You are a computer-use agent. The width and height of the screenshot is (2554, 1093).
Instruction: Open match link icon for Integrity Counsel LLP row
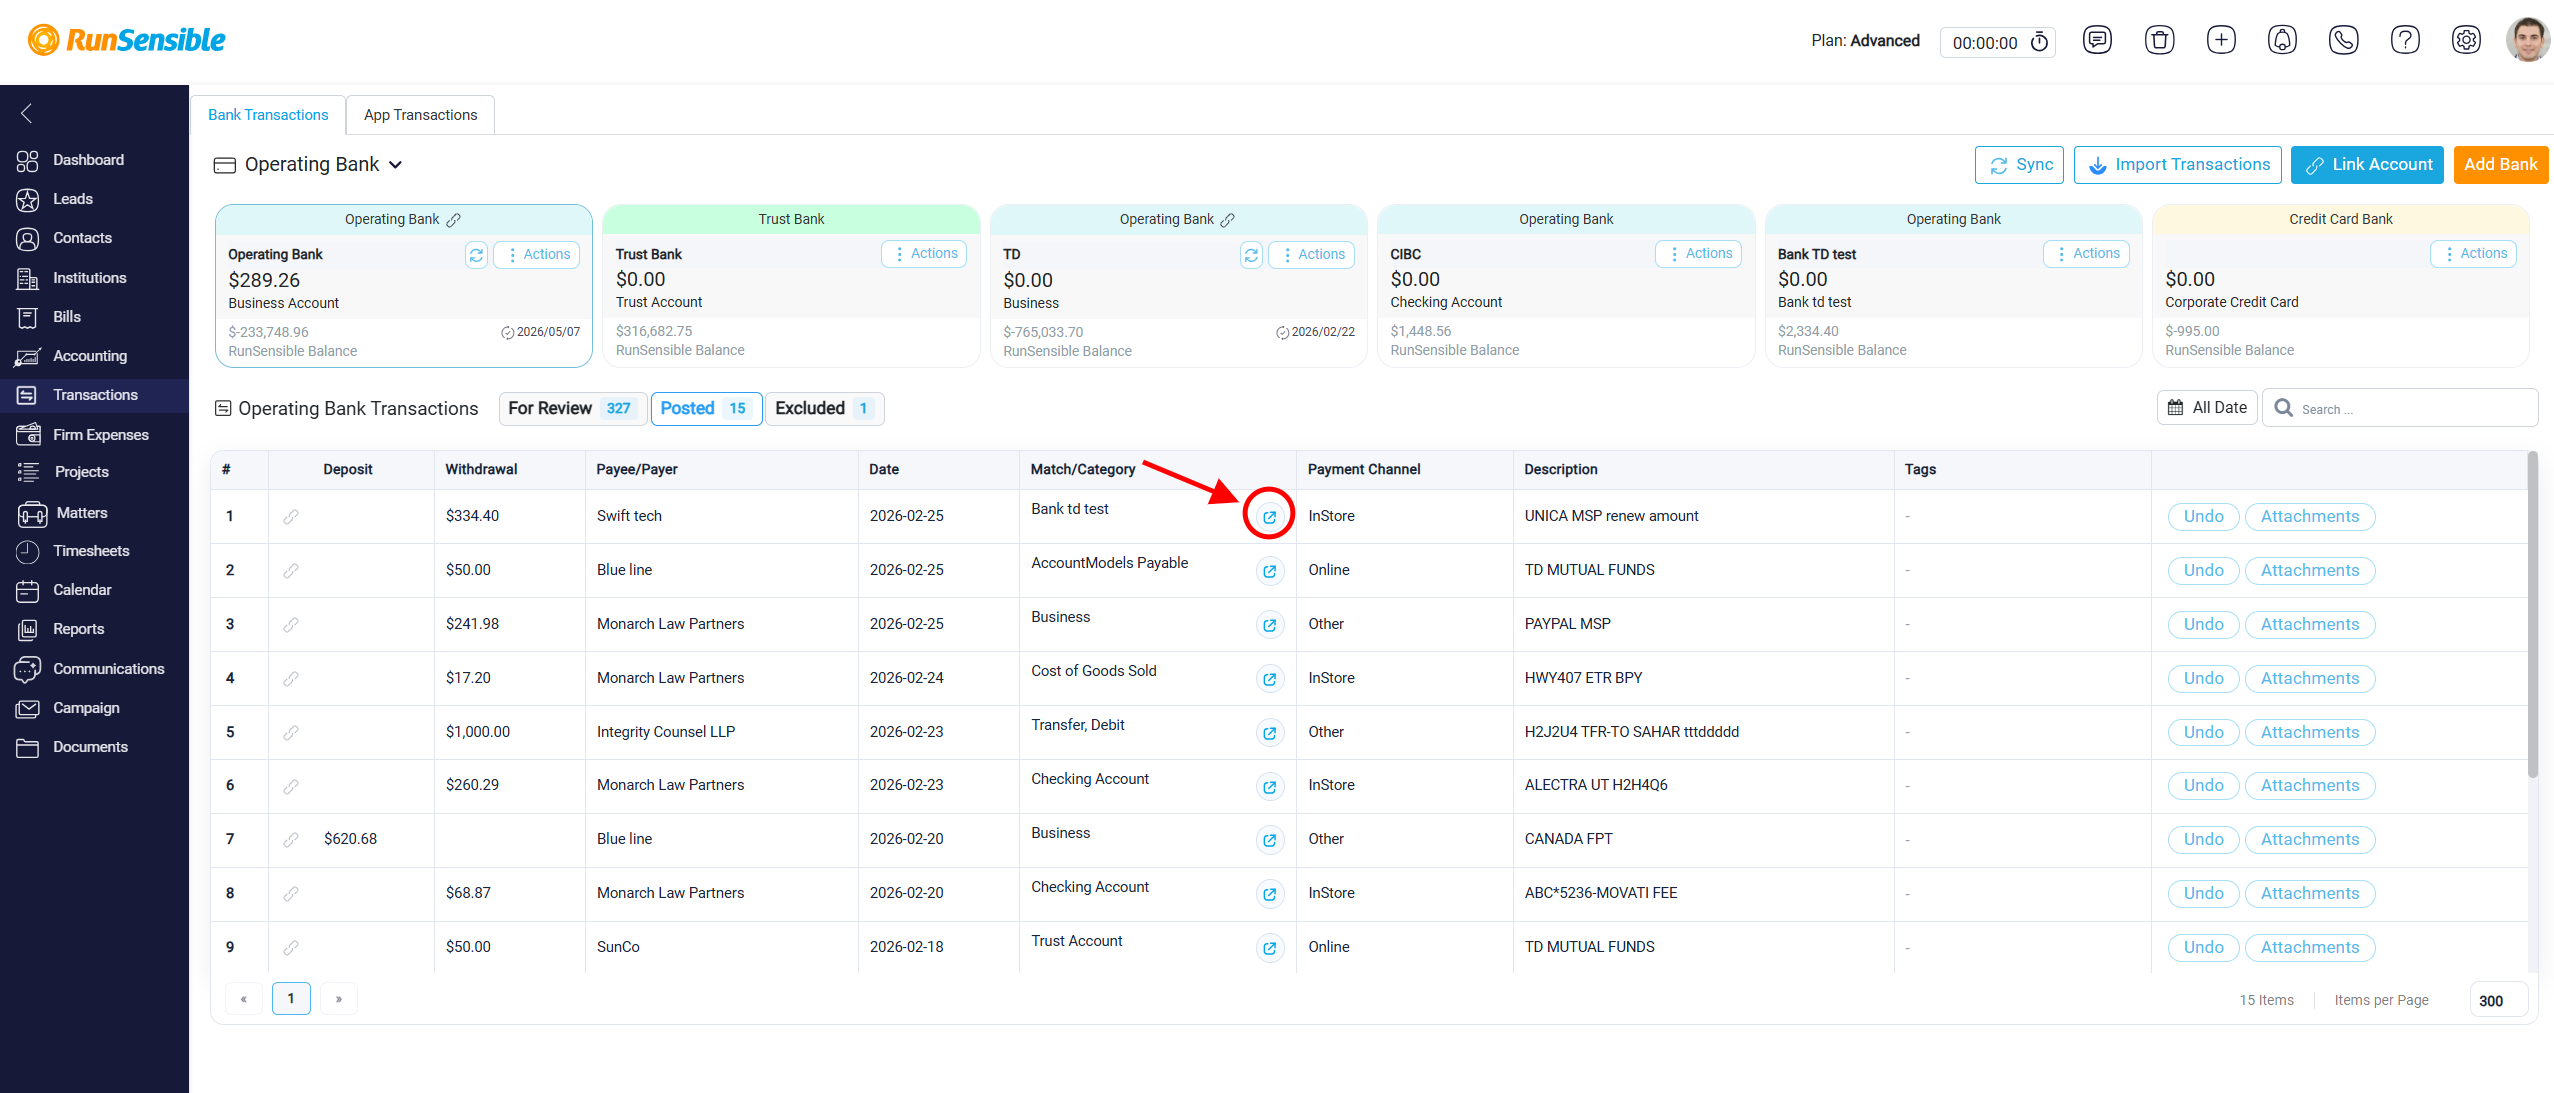coord(1269,733)
